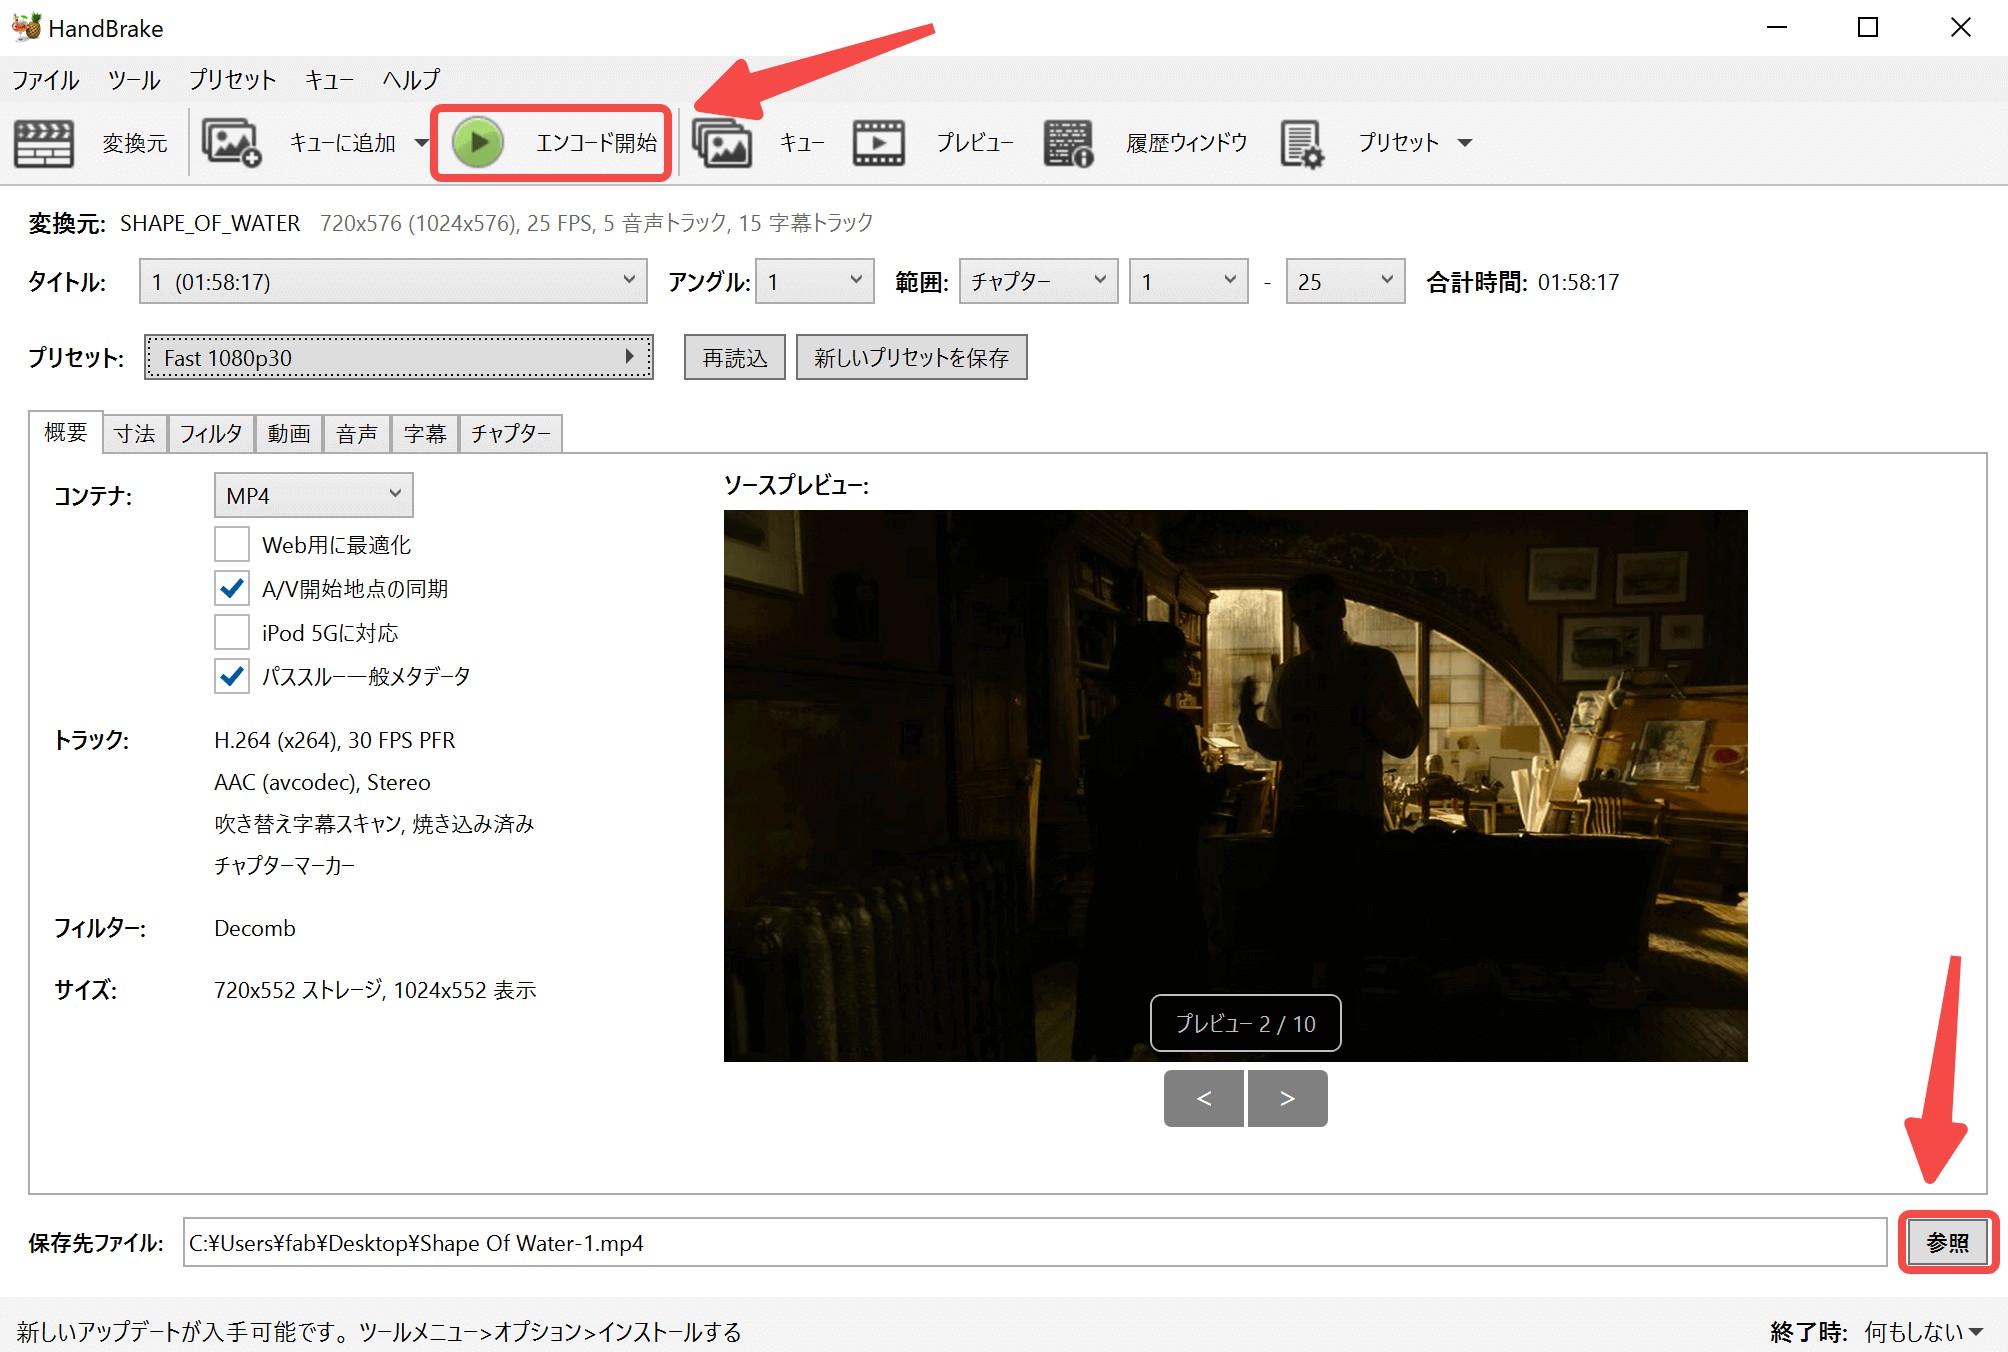The image size is (2008, 1352).
Task: Click the 履歴ウィンドウ toolbar label
Action: (1187, 143)
